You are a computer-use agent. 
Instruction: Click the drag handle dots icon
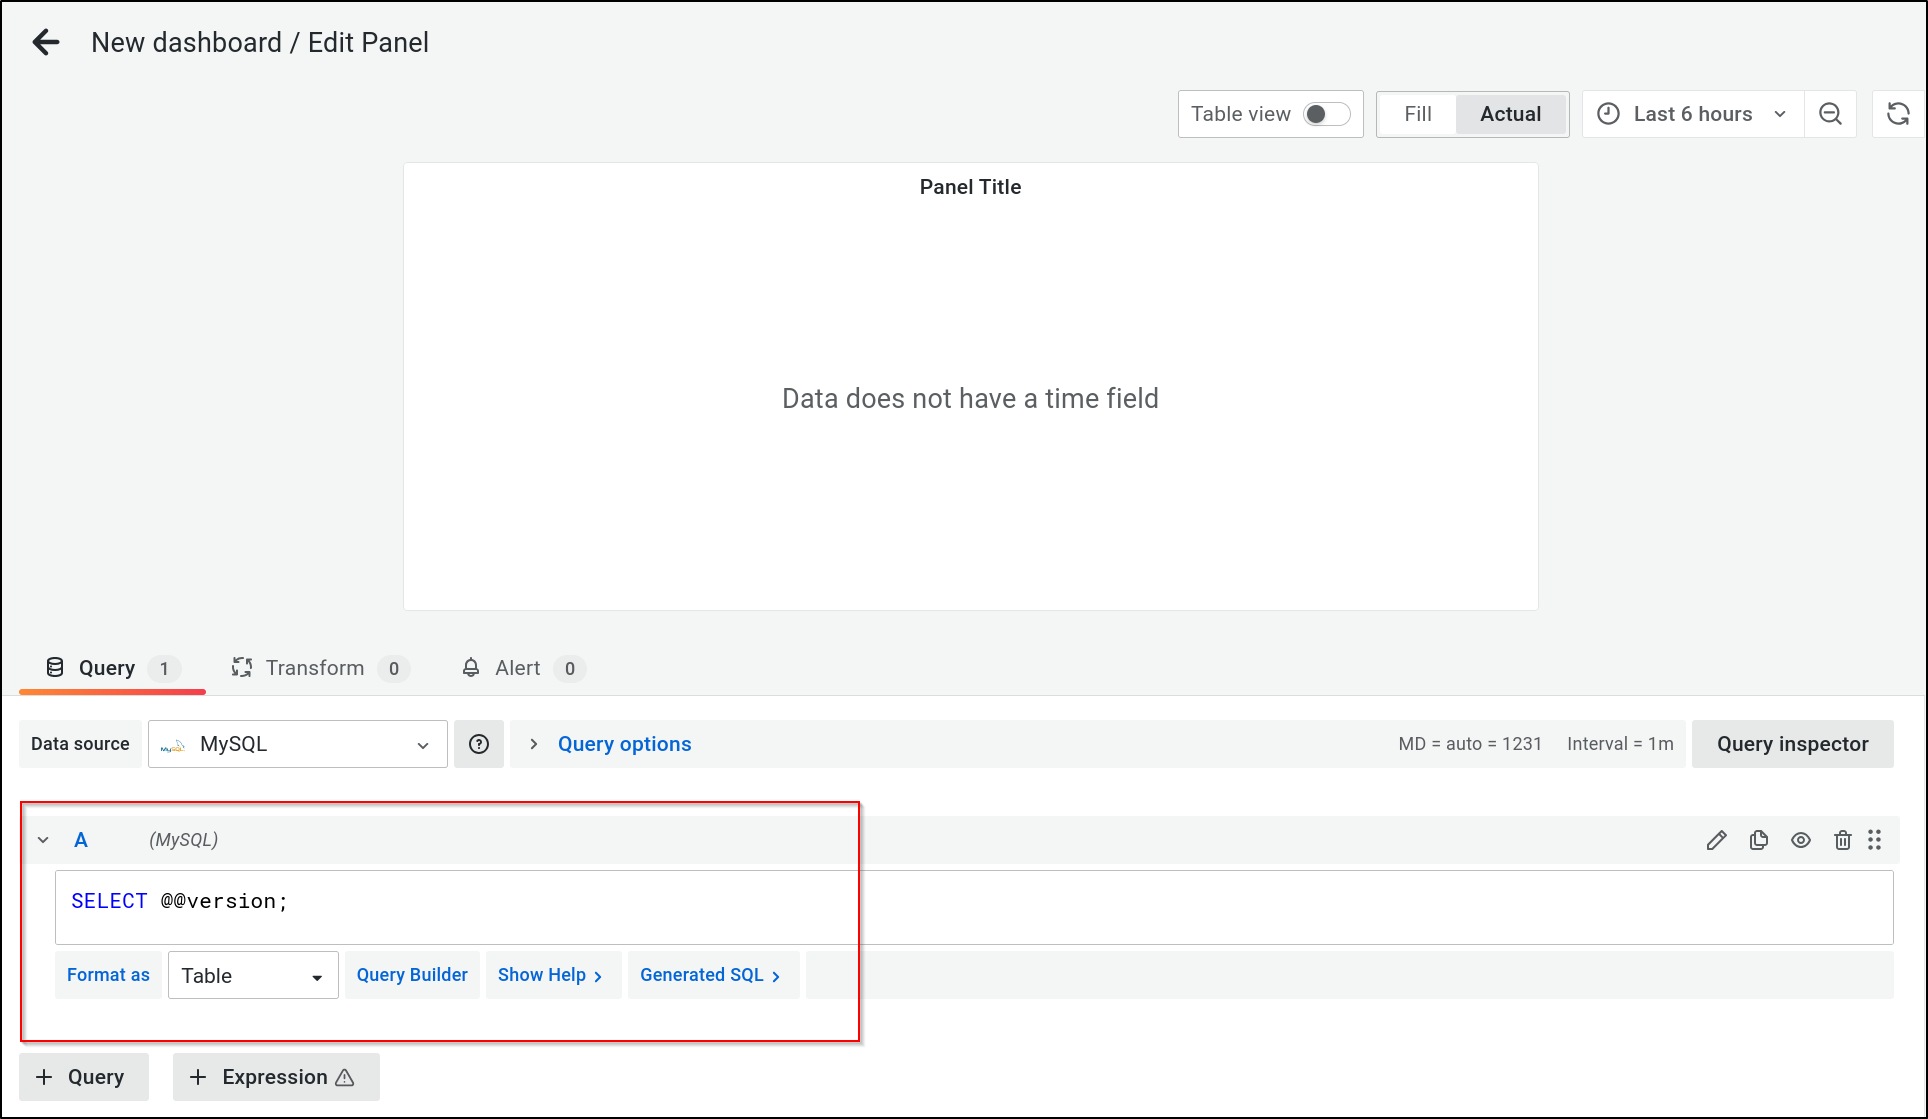1875,840
